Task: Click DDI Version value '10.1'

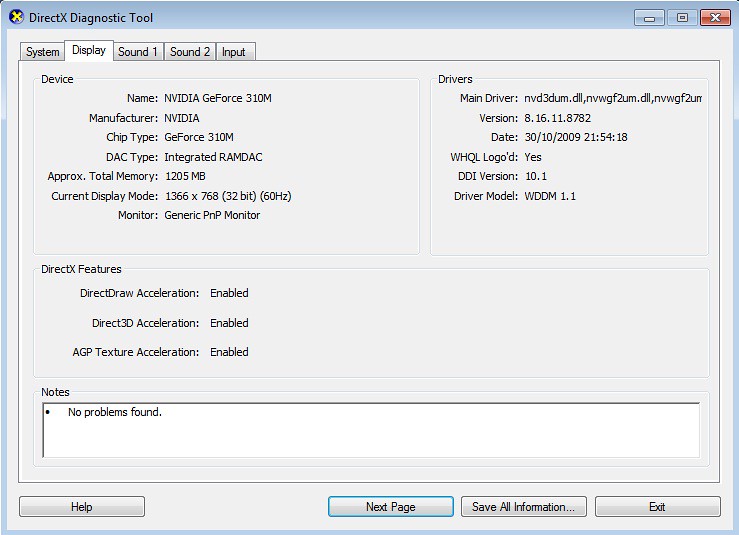Action: pyautogui.click(x=536, y=176)
